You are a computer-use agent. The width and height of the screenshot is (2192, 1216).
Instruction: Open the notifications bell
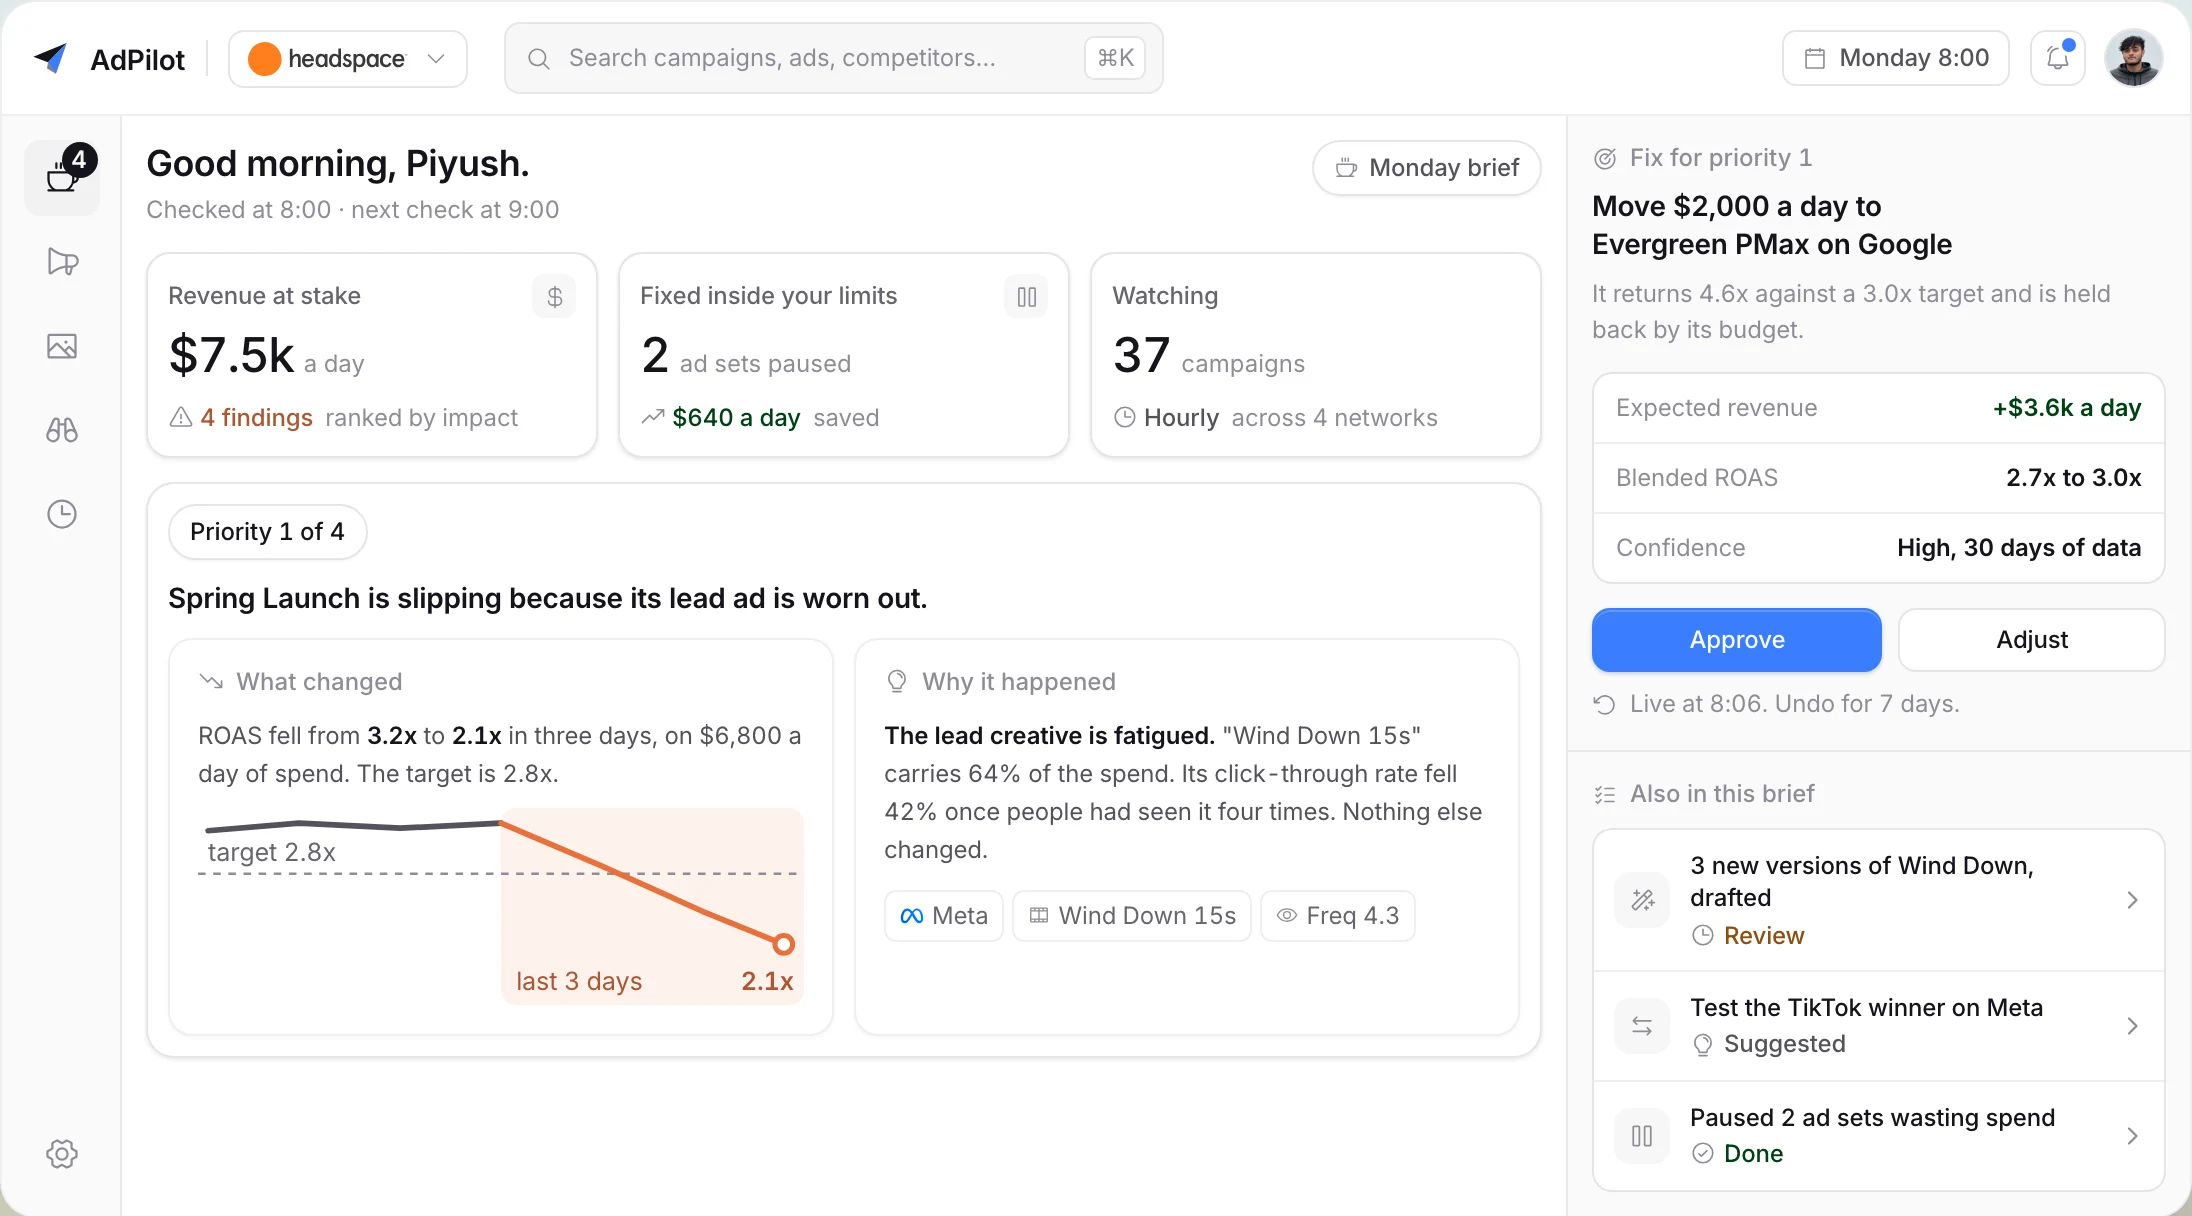[x=2058, y=58]
